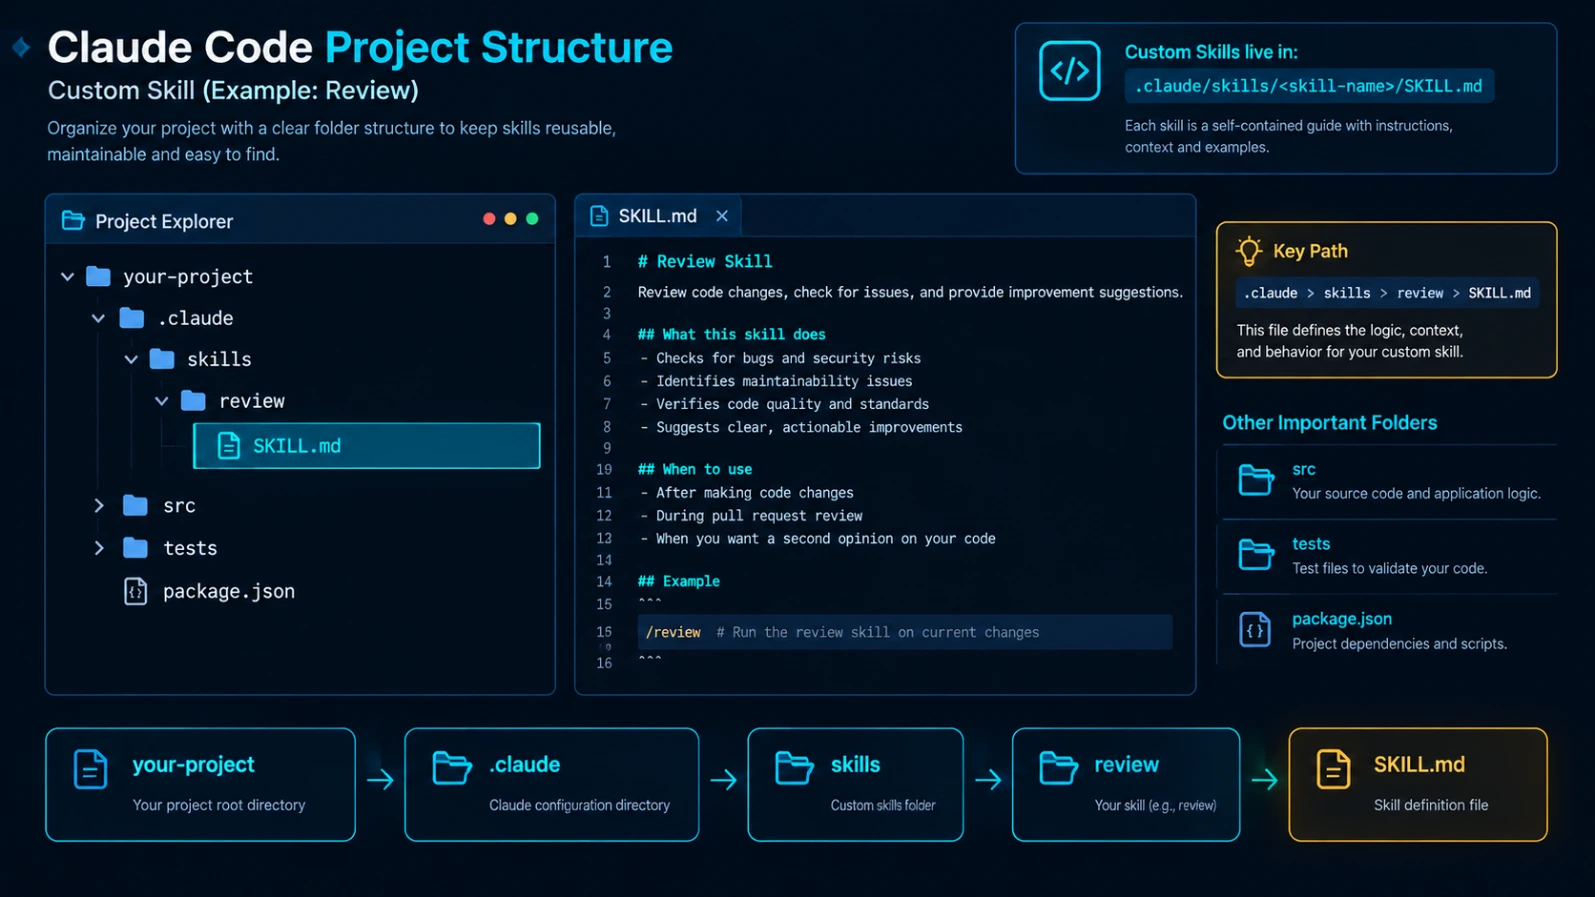Click the .claude/skills/<skill-name>/SKILL.md path box

pyautogui.click(x=1309, y=86)
